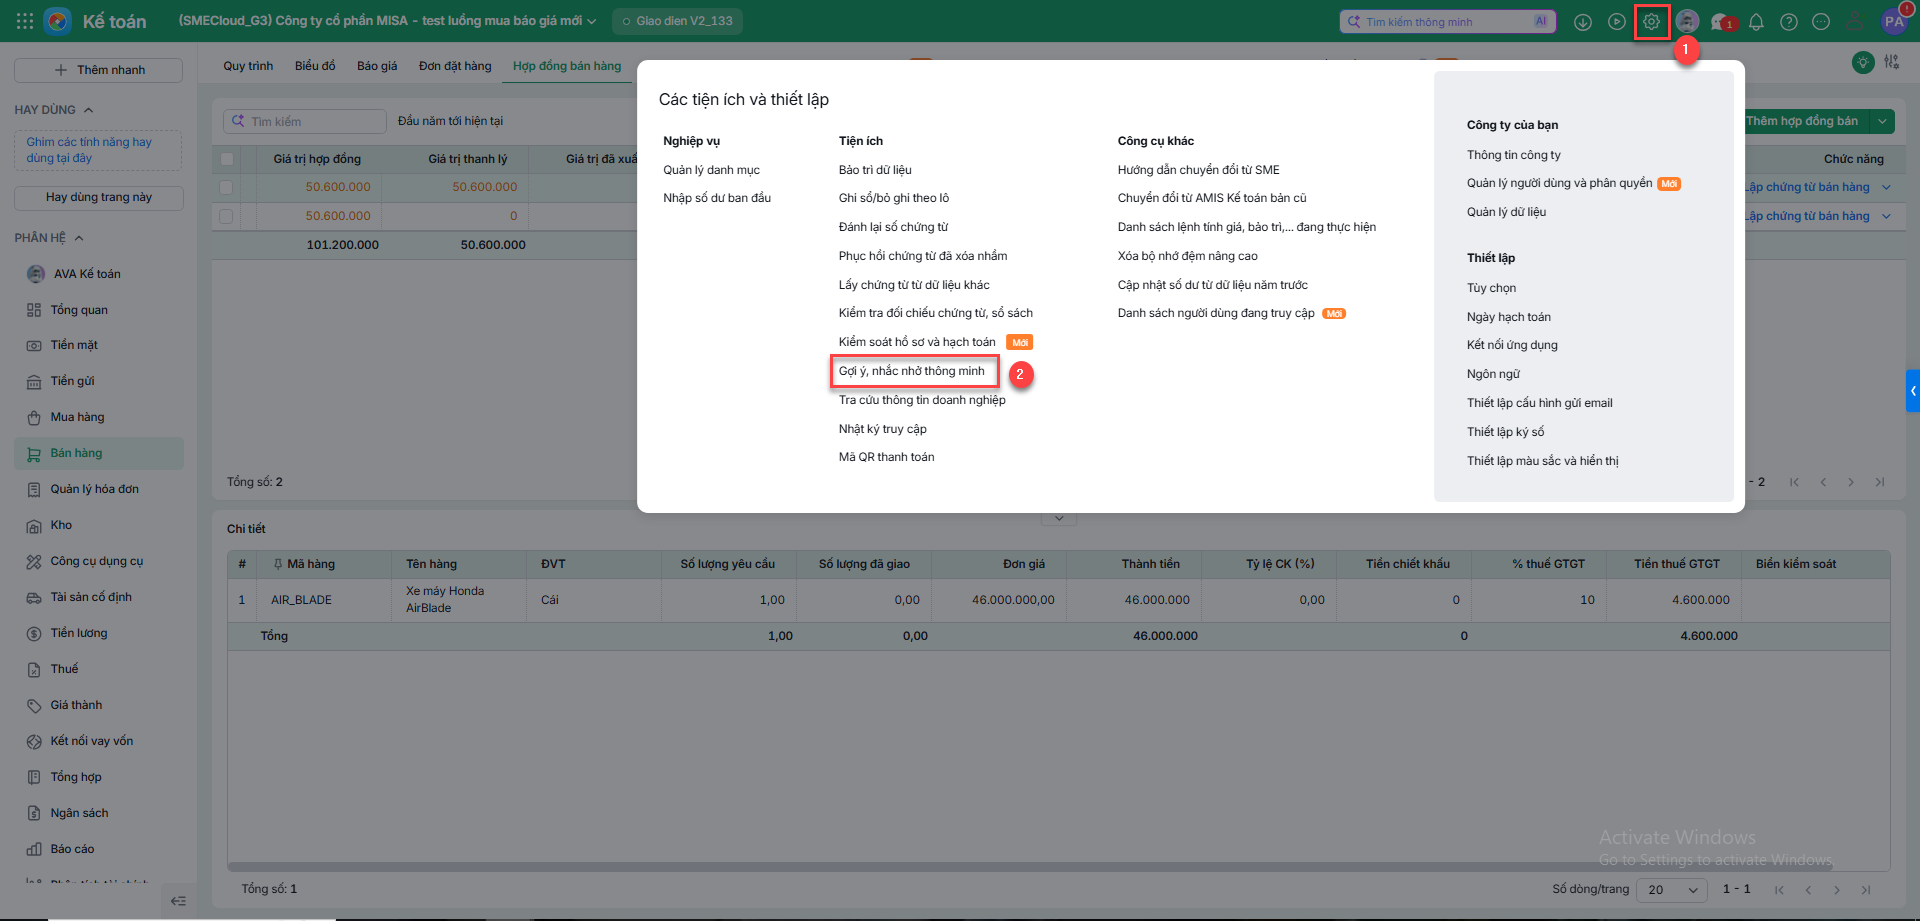Screen dimensions: 1920x921
Task: Check the first contract row checkbox
Action: 226,187
